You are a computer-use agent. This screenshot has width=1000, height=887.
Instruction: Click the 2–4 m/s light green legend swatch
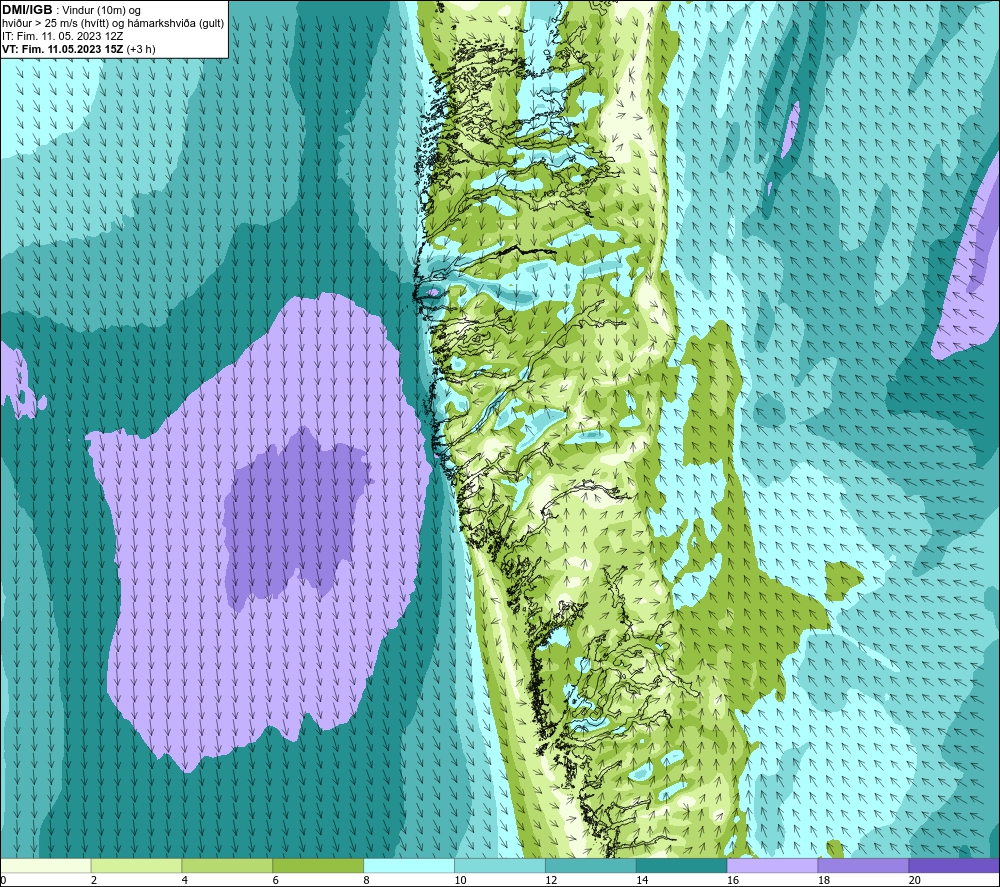136,865
